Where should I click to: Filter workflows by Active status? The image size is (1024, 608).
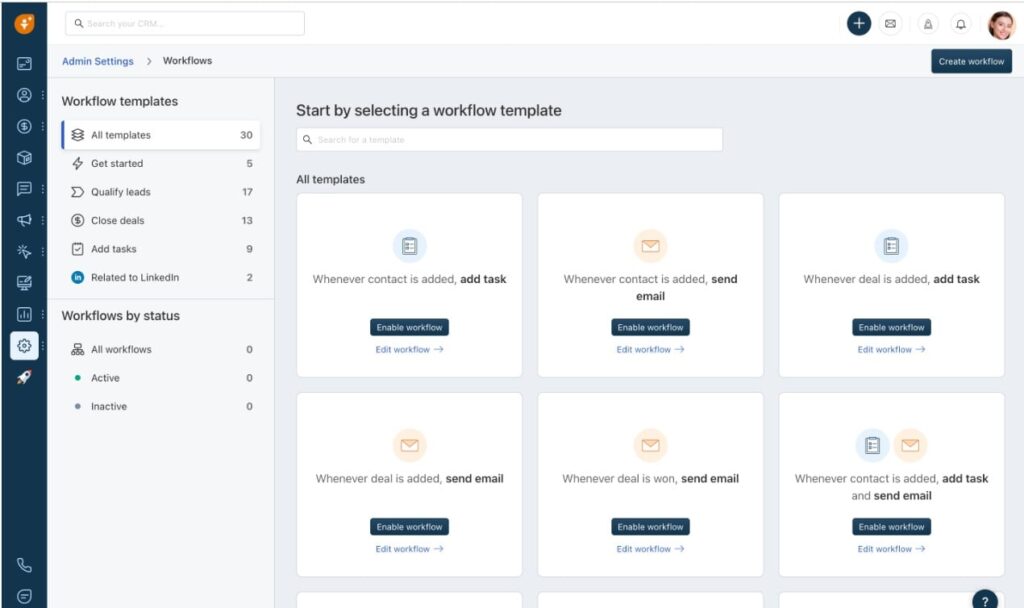point(161,378)
